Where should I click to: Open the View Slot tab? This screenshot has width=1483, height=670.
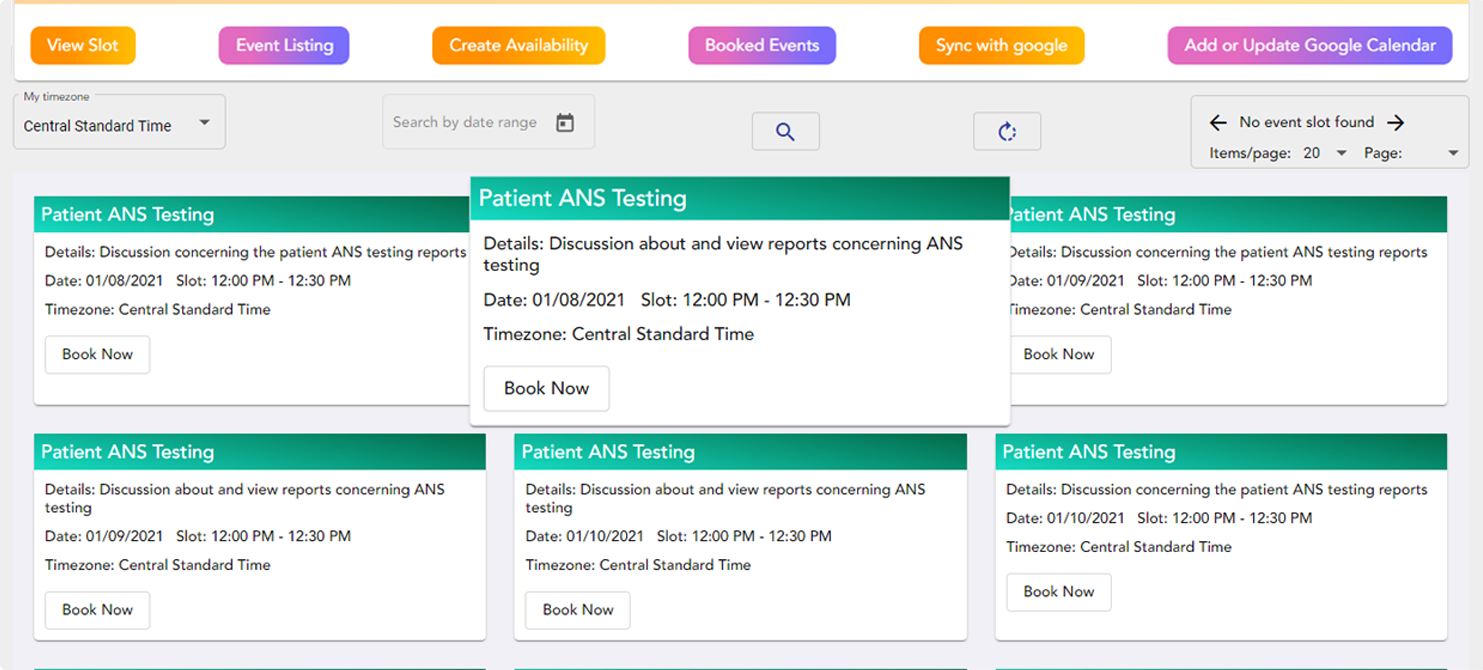pyautogui.click(x=82, y=45)
